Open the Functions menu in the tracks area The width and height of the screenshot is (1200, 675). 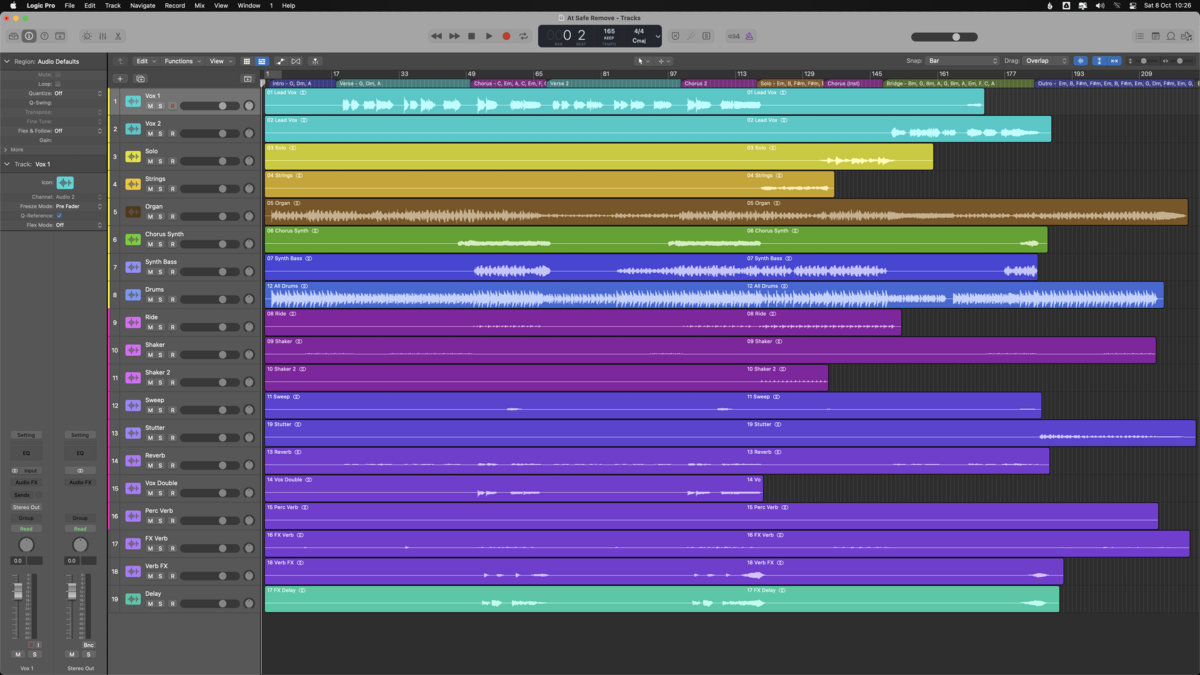182,61
